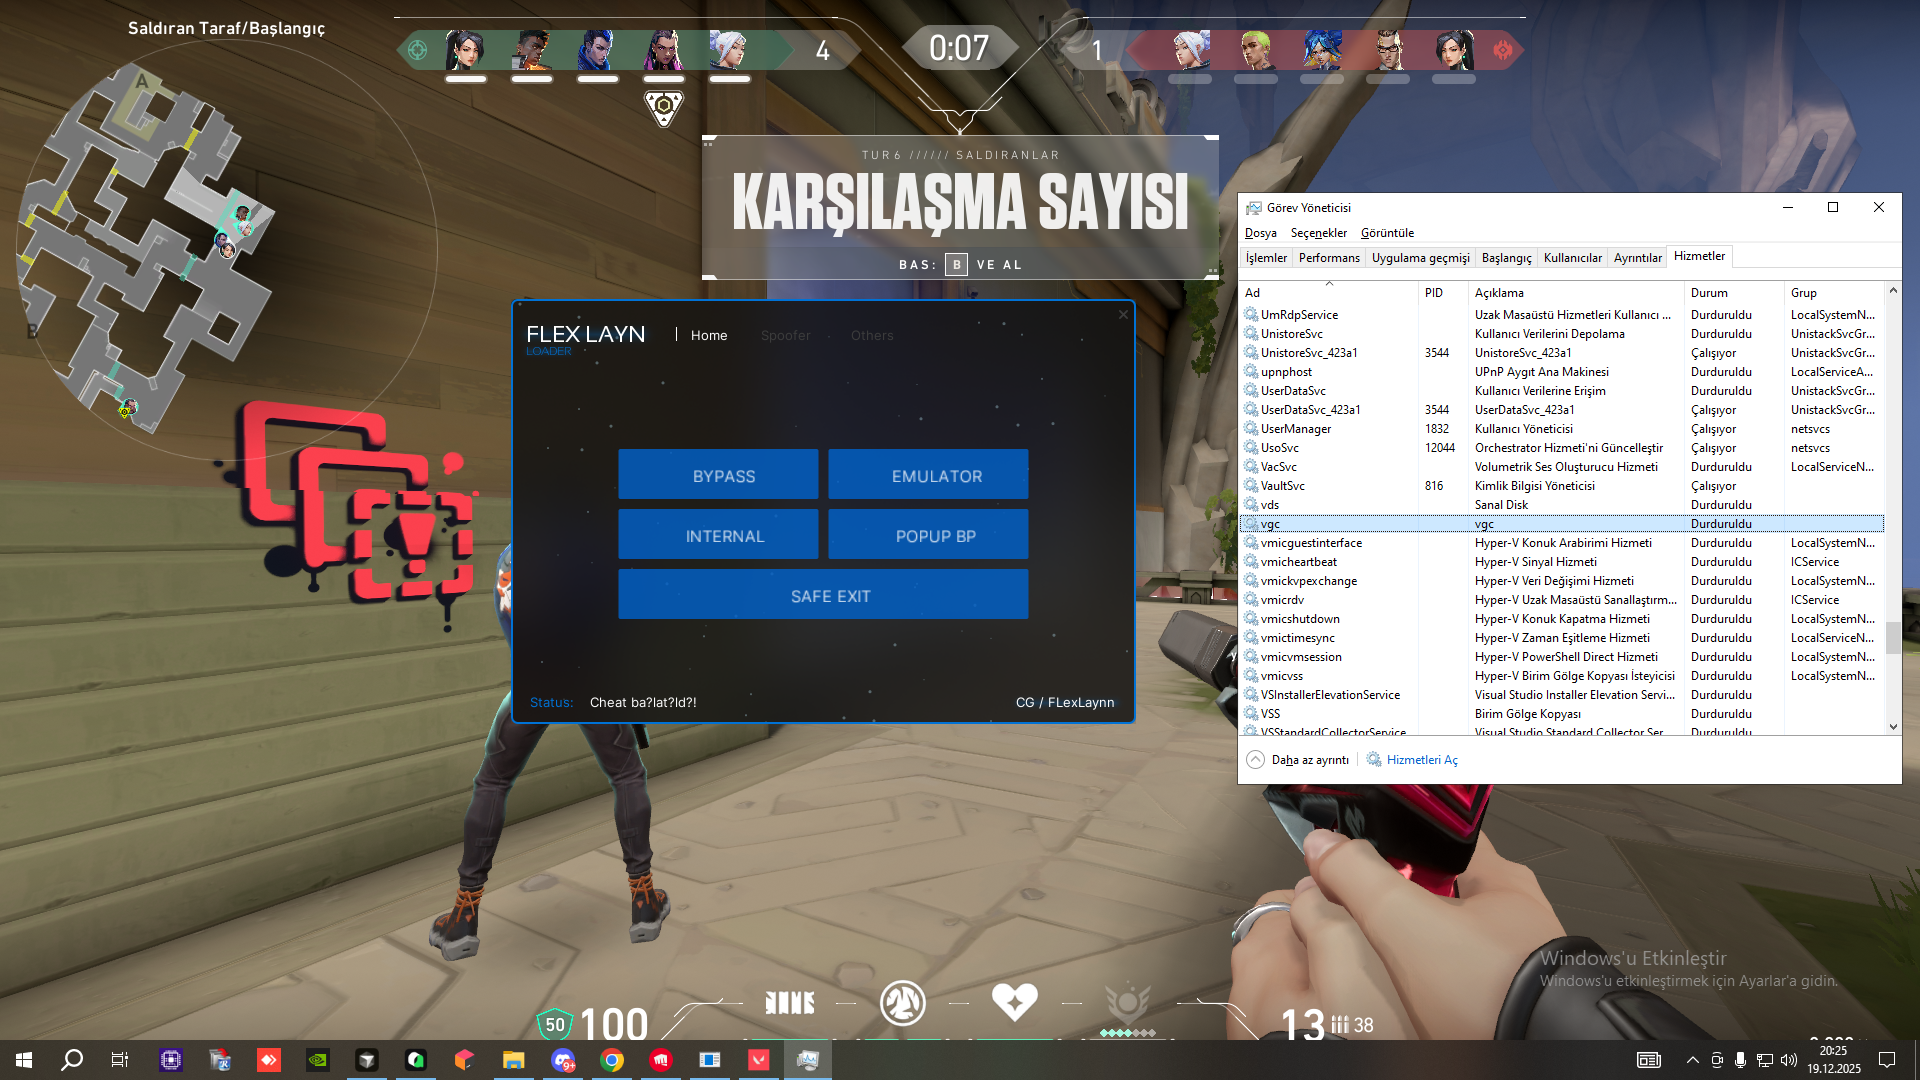Viewport: 1920px width, 1080px height.
Task: Open the purple CPU chip taskbar app
Action: (171, 1060)
